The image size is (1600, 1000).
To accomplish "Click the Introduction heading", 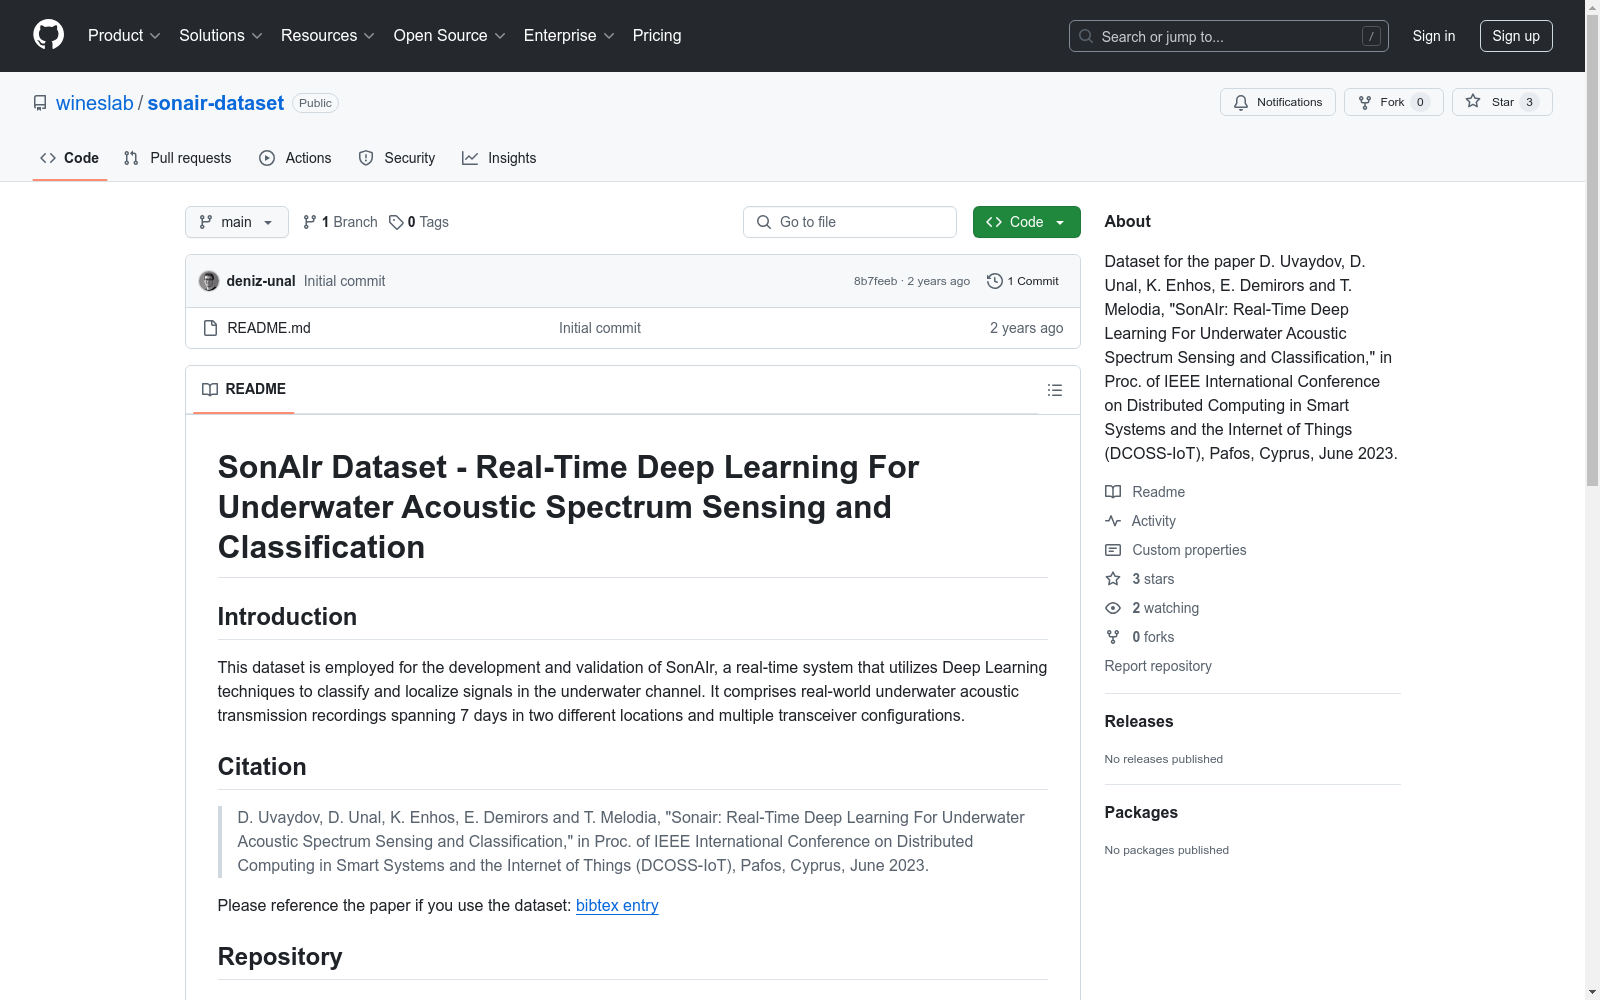I will [x=287, y=616].
